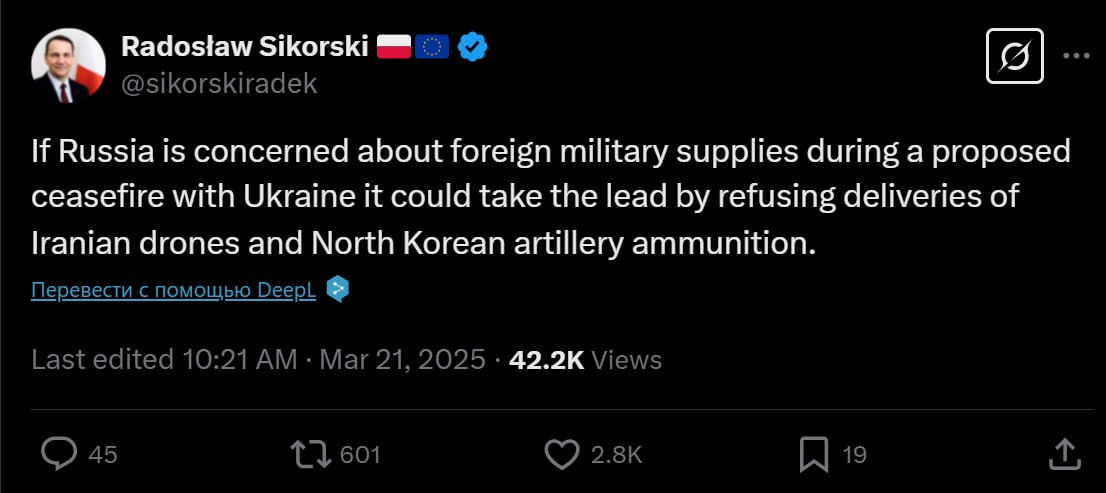Open the share upload-arrow menu
Viewport: 1106px width, 493px height.
(1064, 454)
